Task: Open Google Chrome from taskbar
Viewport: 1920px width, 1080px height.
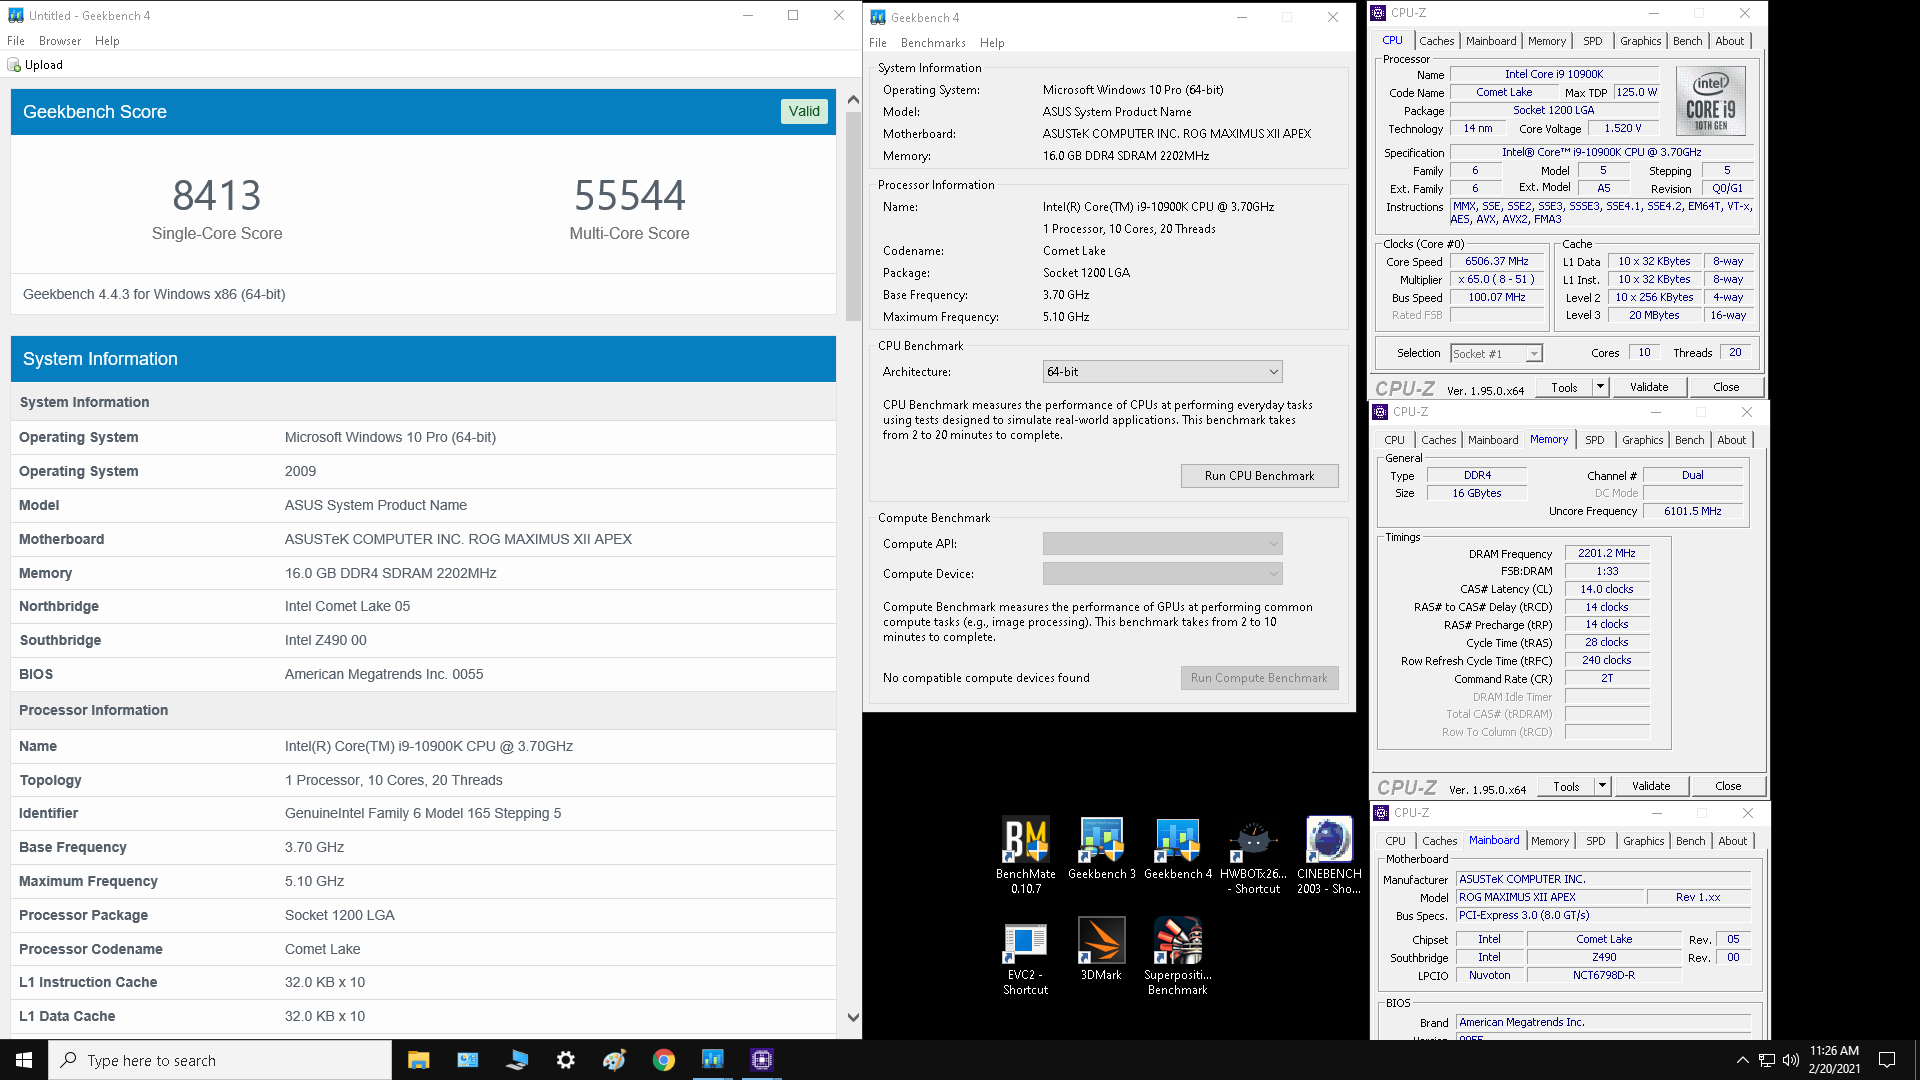Action: click(x=664, y=1060)
